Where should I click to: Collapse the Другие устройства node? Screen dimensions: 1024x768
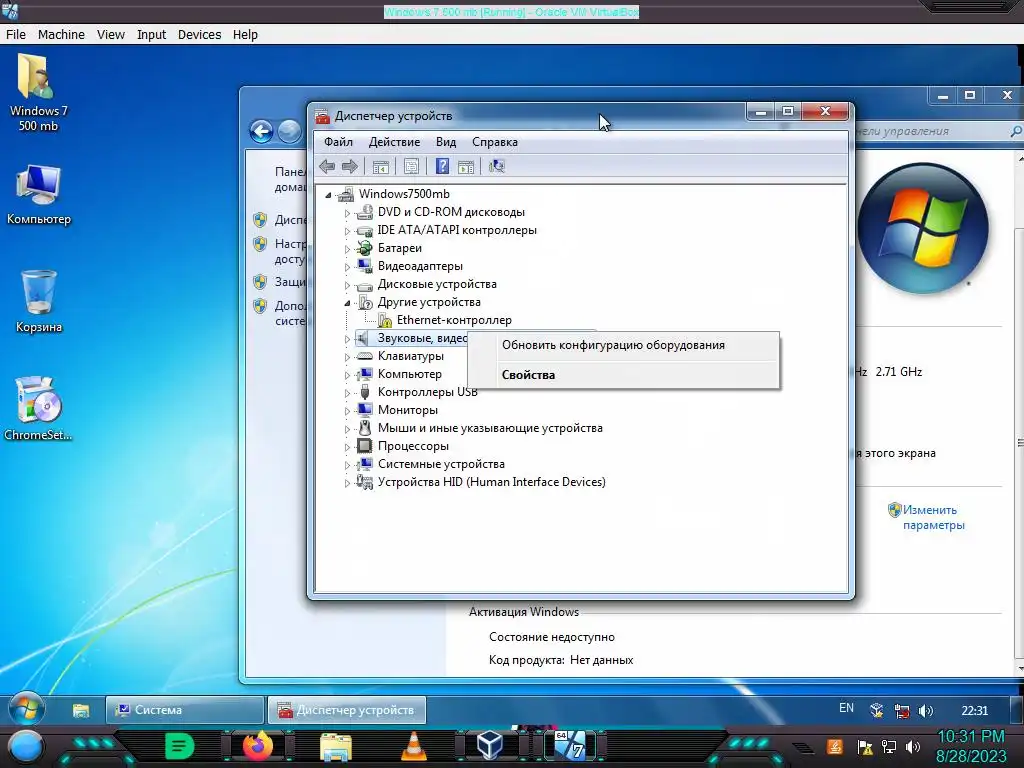tap(347, 302)
